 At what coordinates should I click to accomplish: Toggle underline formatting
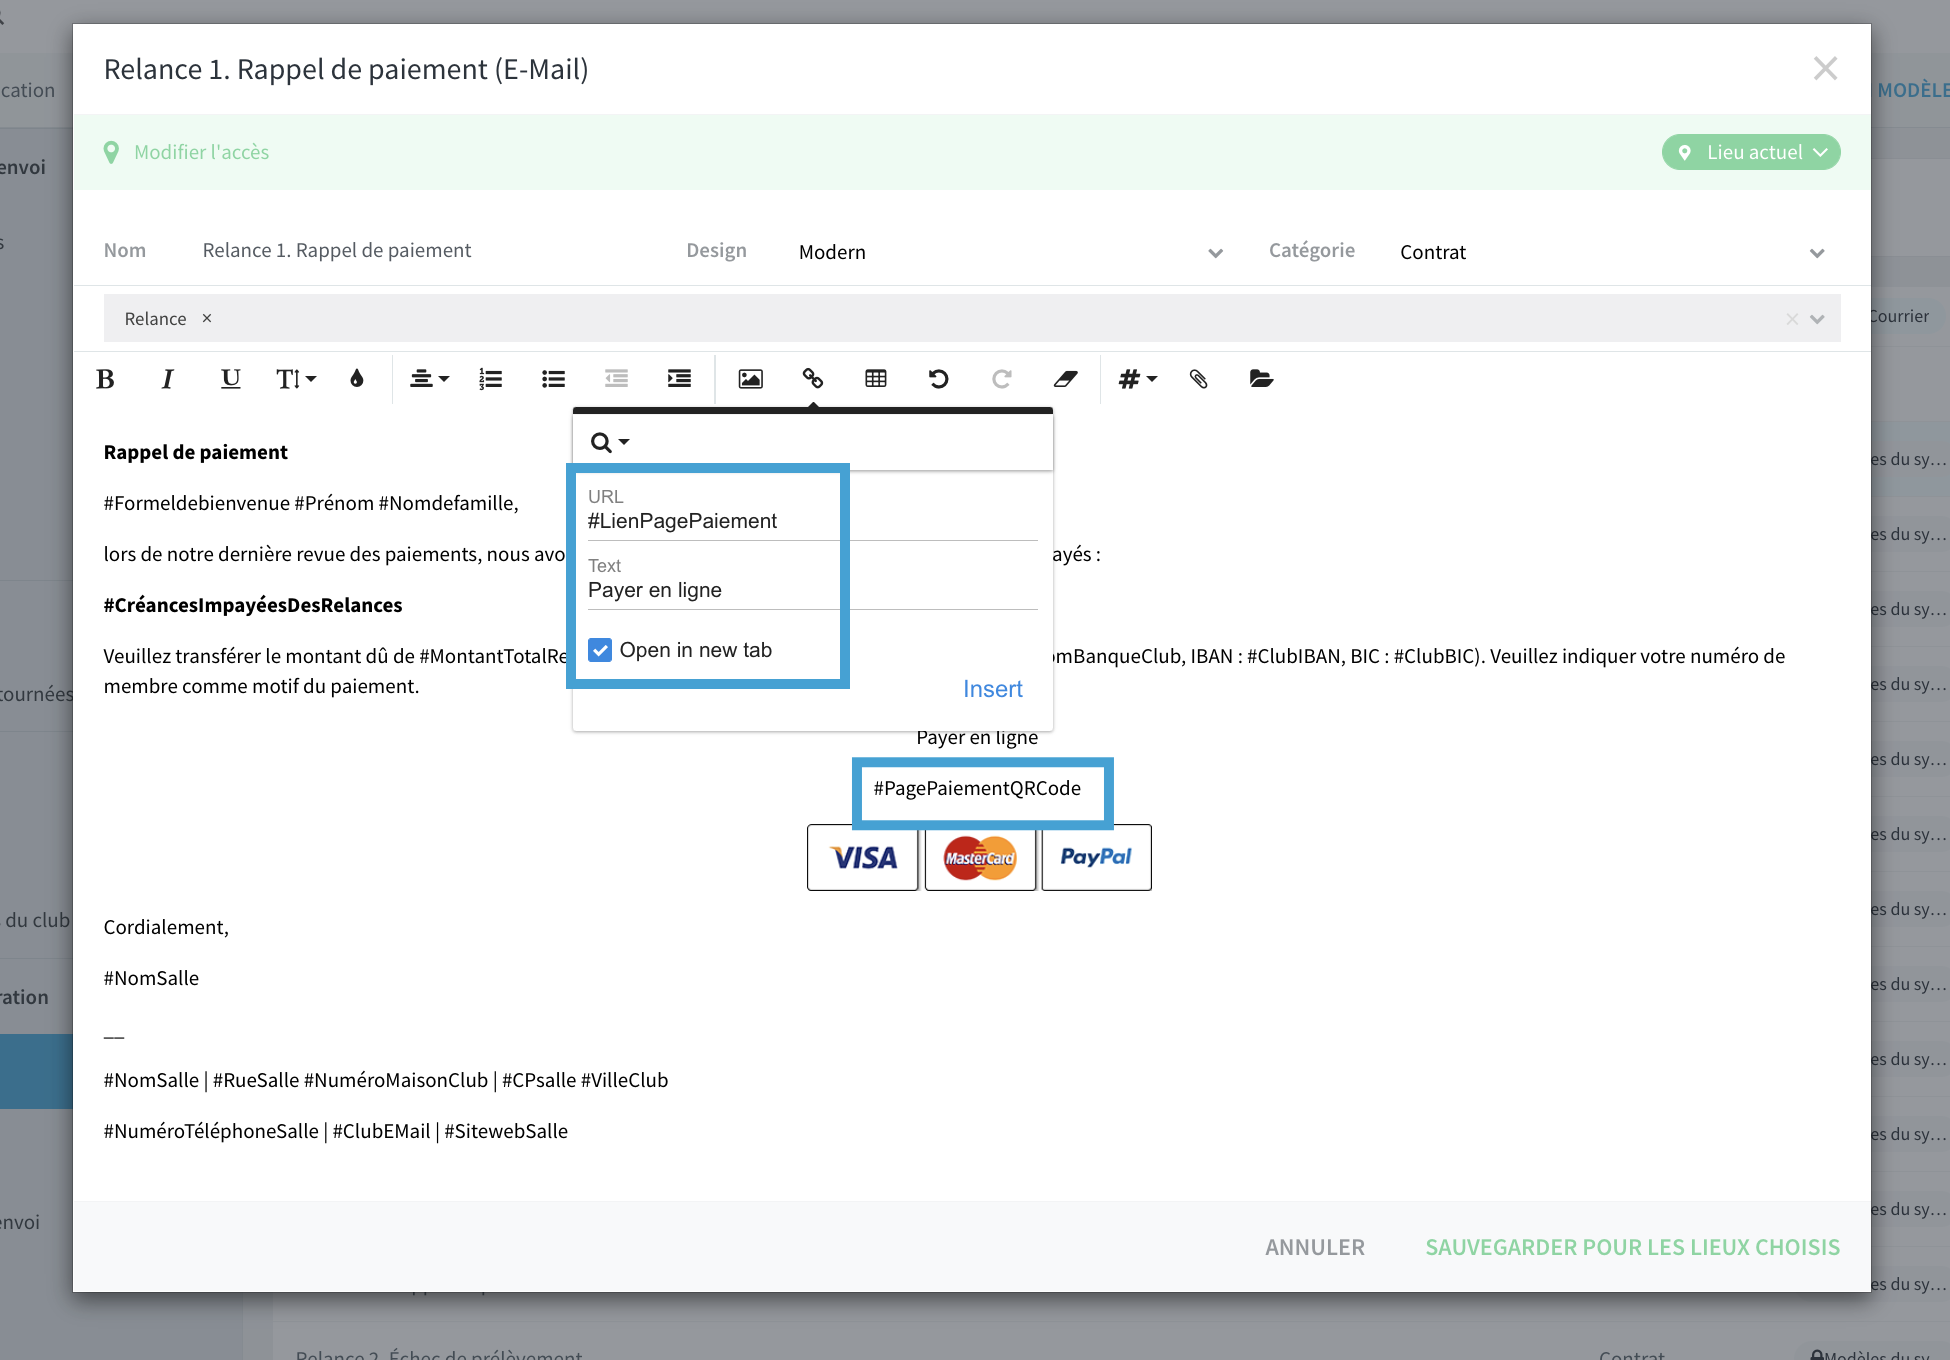[x=230, y=379]
